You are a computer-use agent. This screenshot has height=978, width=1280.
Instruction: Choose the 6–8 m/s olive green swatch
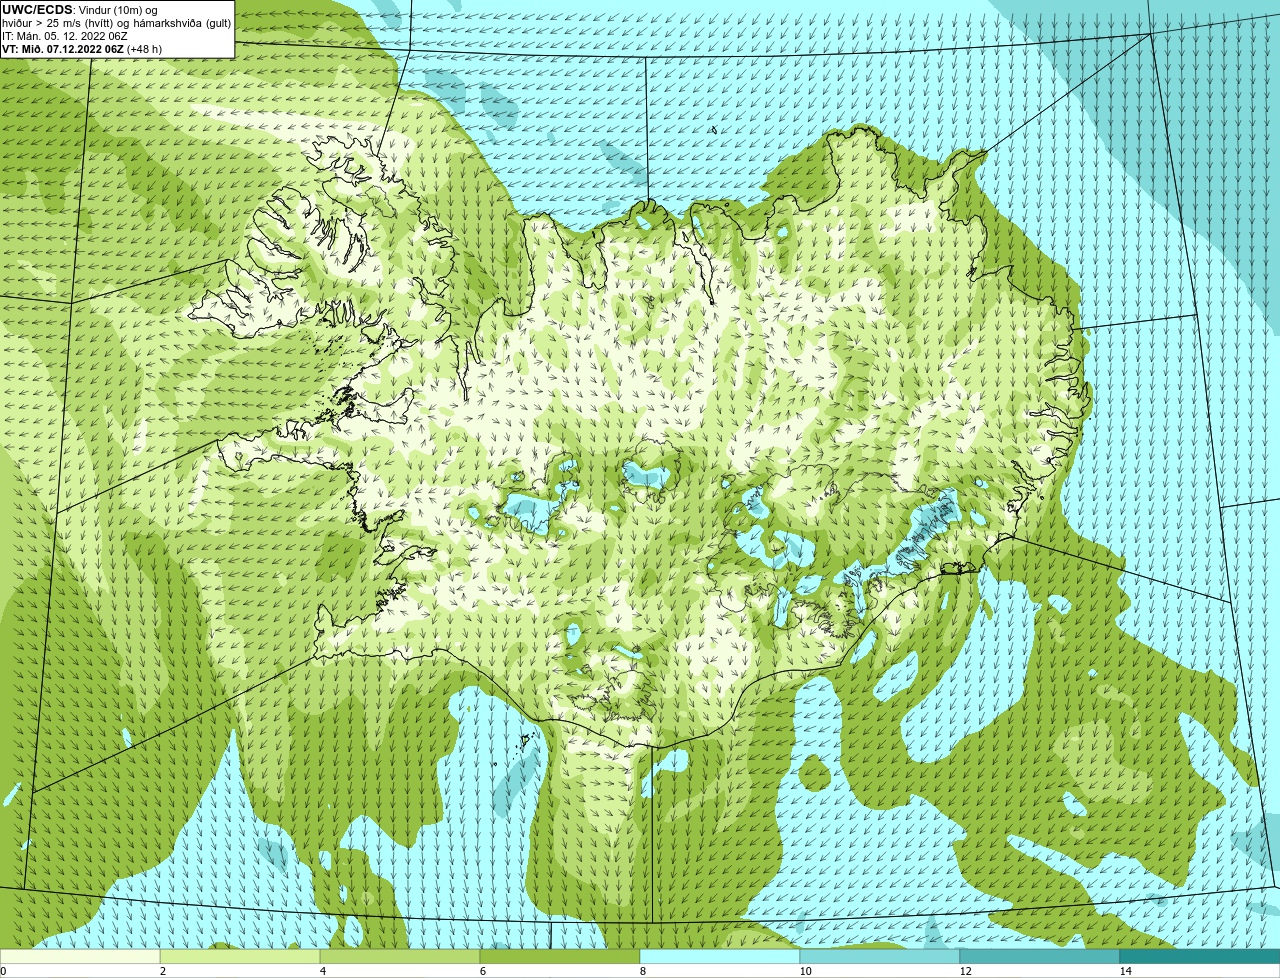(560, 956)
